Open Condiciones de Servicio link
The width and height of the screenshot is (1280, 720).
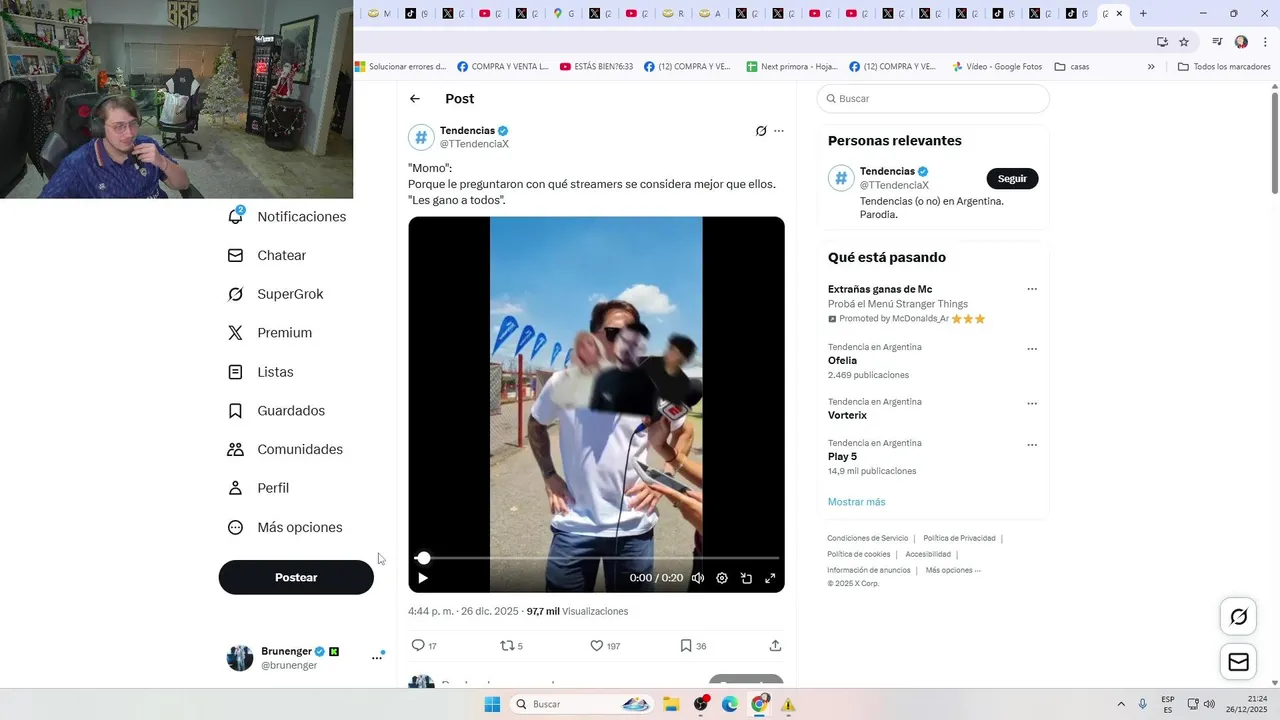pyautogui.click(x=867, y=538)
